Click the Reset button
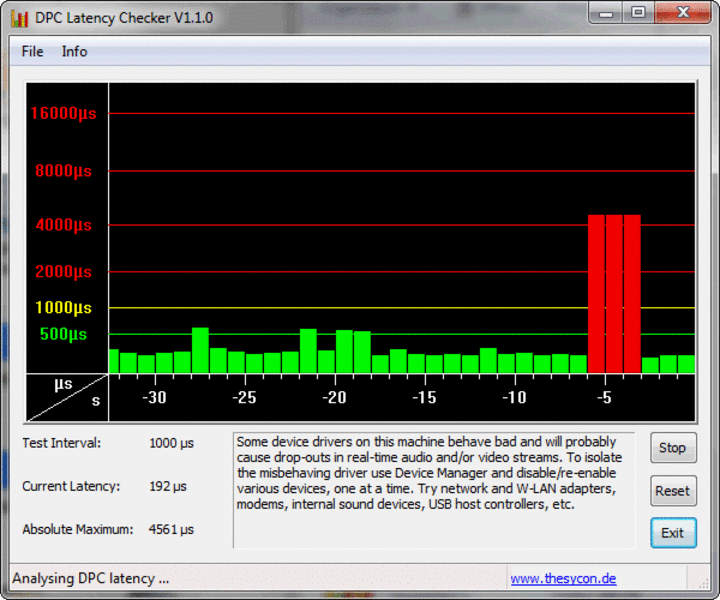This screenshot has width=720, height=600. point(673,491)
